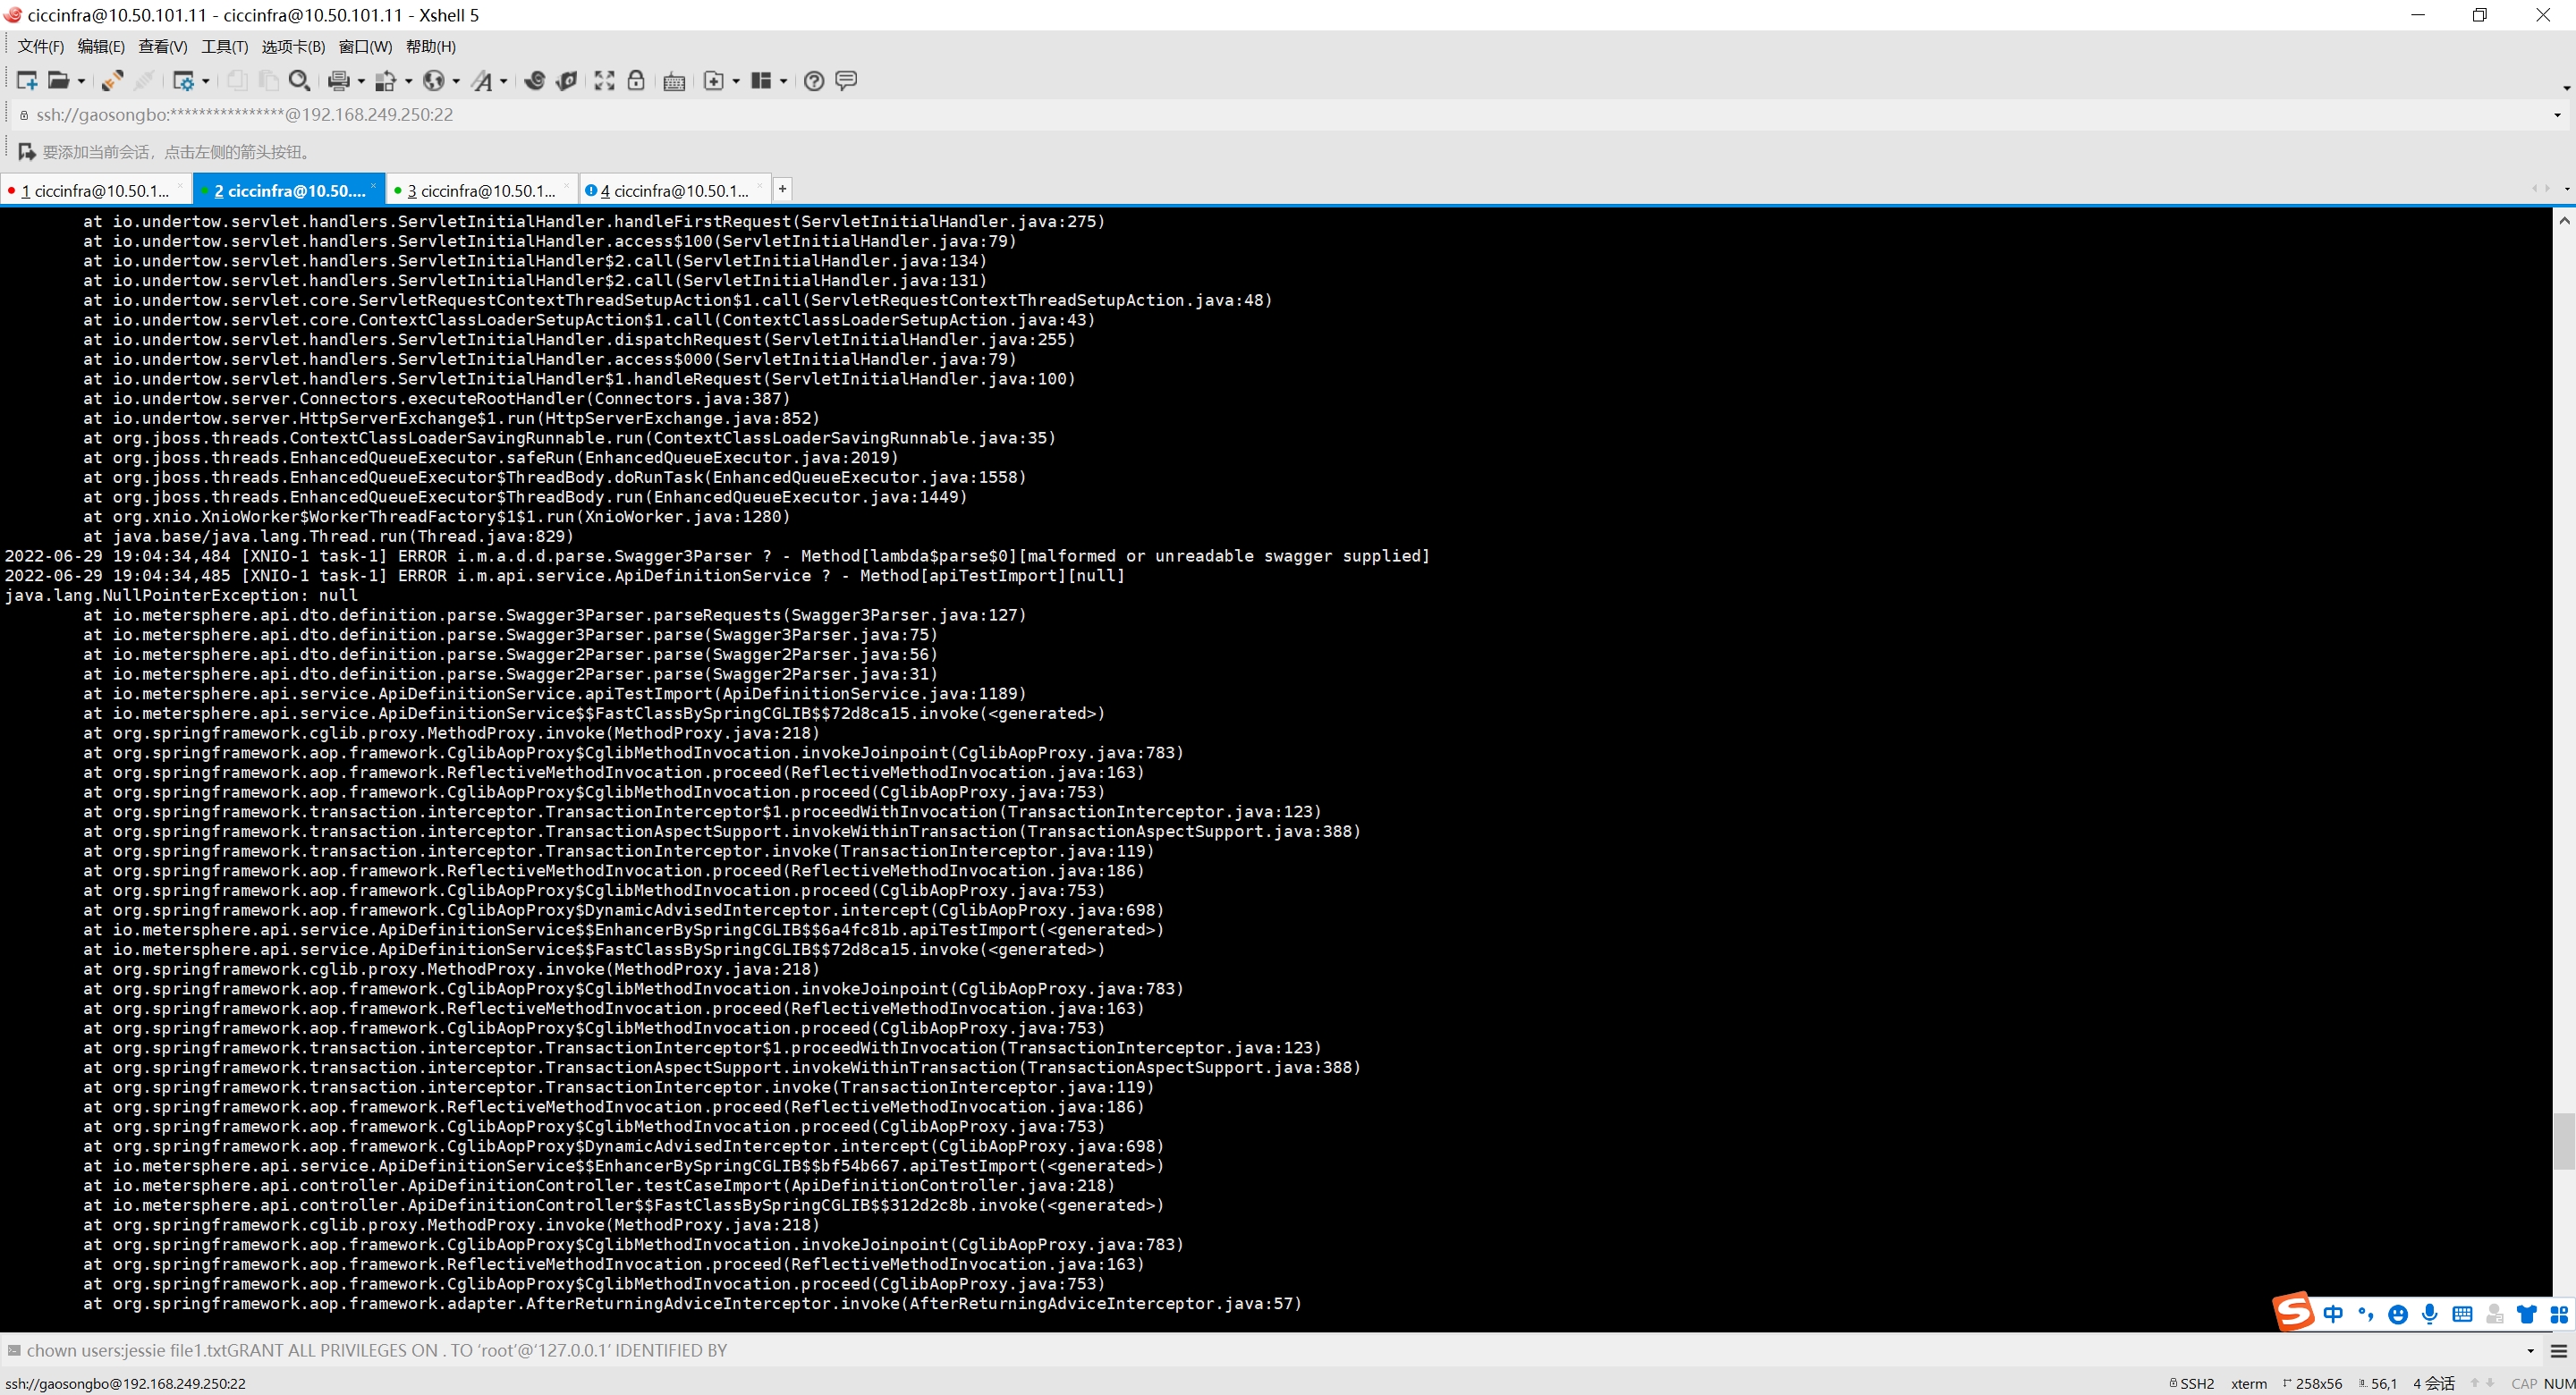Click NullPointerException line in terminal
Screen dimensions: 2576x1395
pos(181,595)
